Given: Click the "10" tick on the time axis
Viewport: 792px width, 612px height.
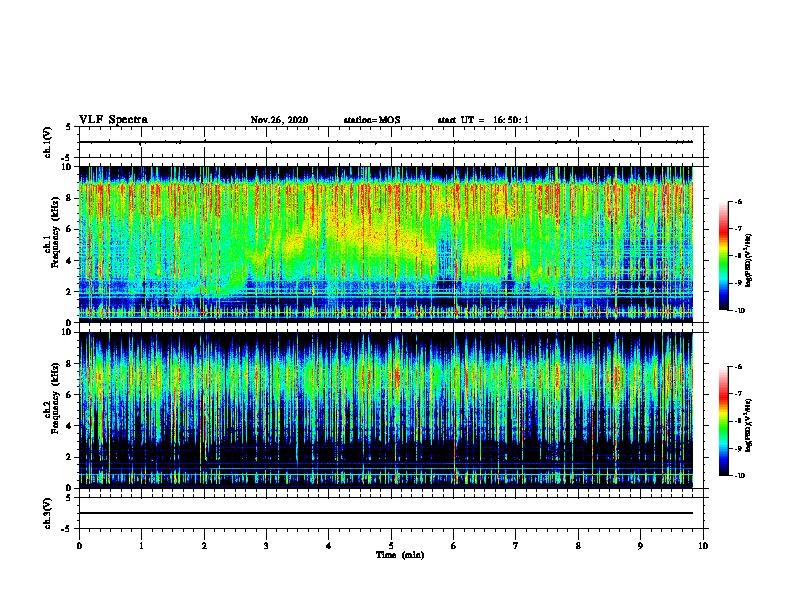Looking at the screenshot, I should pyautogui.click(x=703, y=546).
